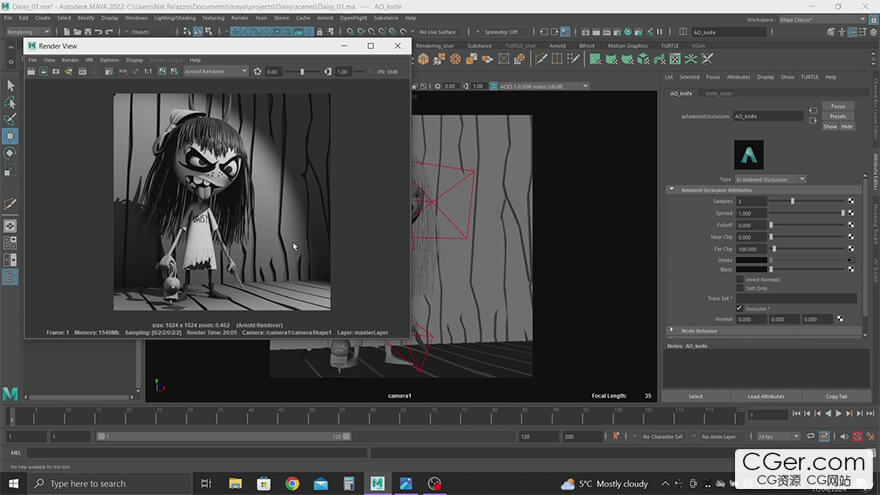This screenshot has width=880, height=495.
Task: Click Redo previous render in Render View
Action: 31,72
